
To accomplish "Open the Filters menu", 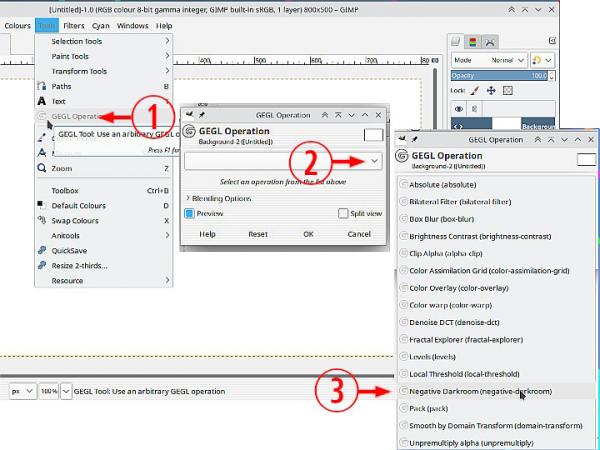I will (x=73, y=26).
